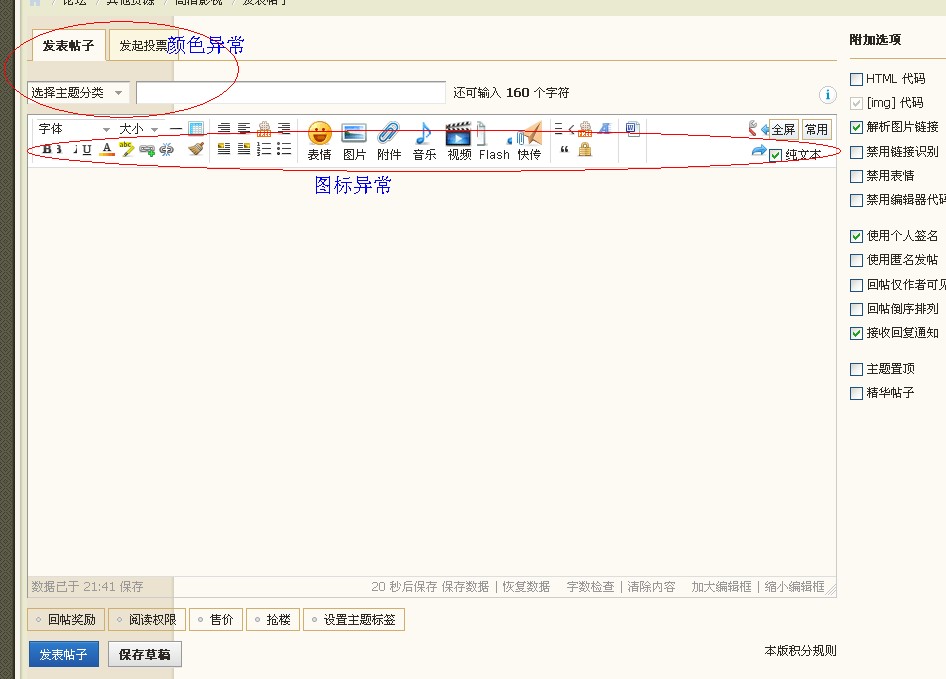Click the 保存数据 link
Viewport: 946px width, 679px height.
[x=465, y=587]
